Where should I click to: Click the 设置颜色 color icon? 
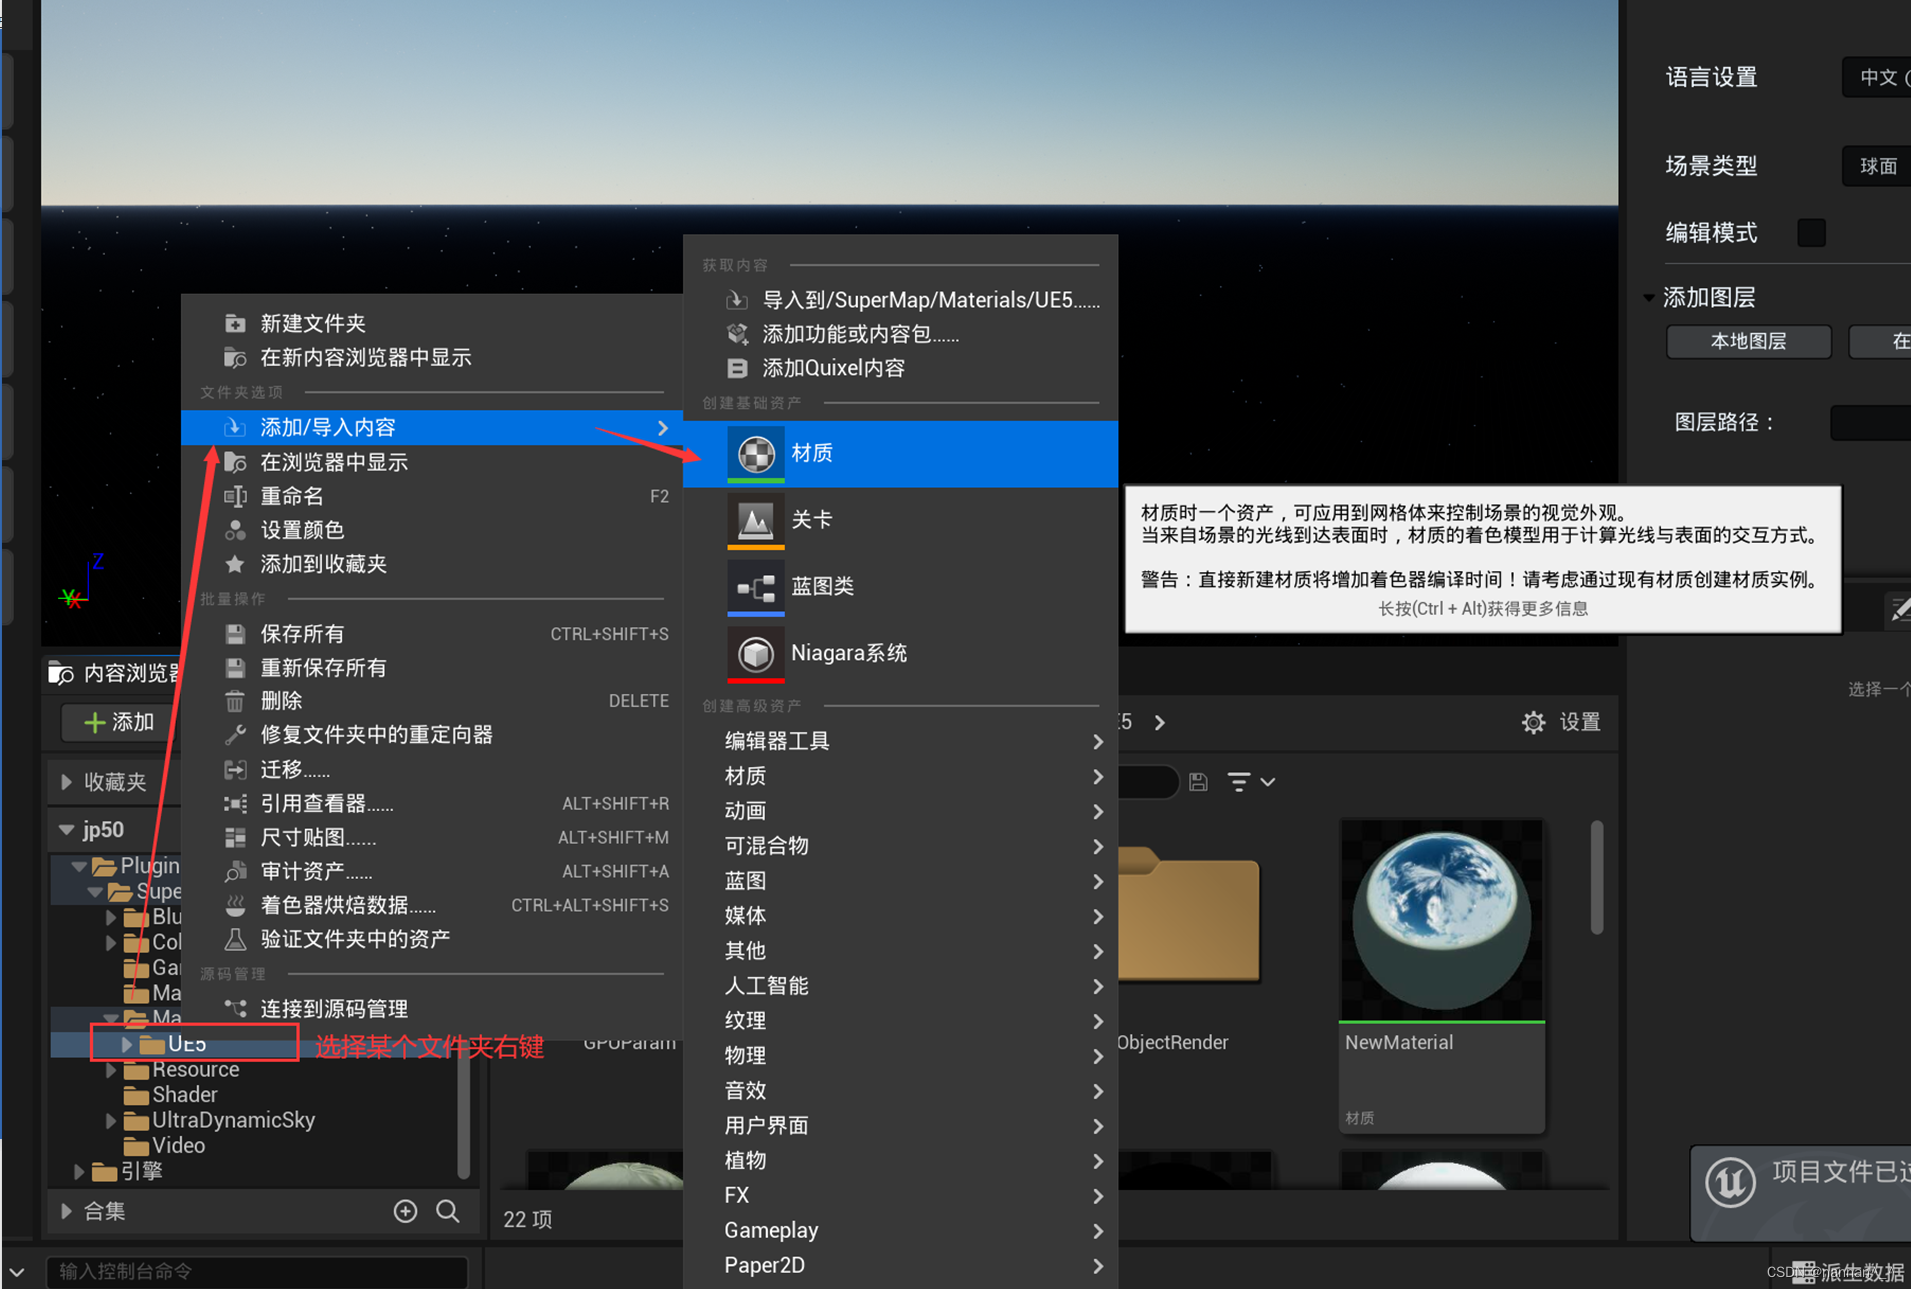[x=235, y=530]
